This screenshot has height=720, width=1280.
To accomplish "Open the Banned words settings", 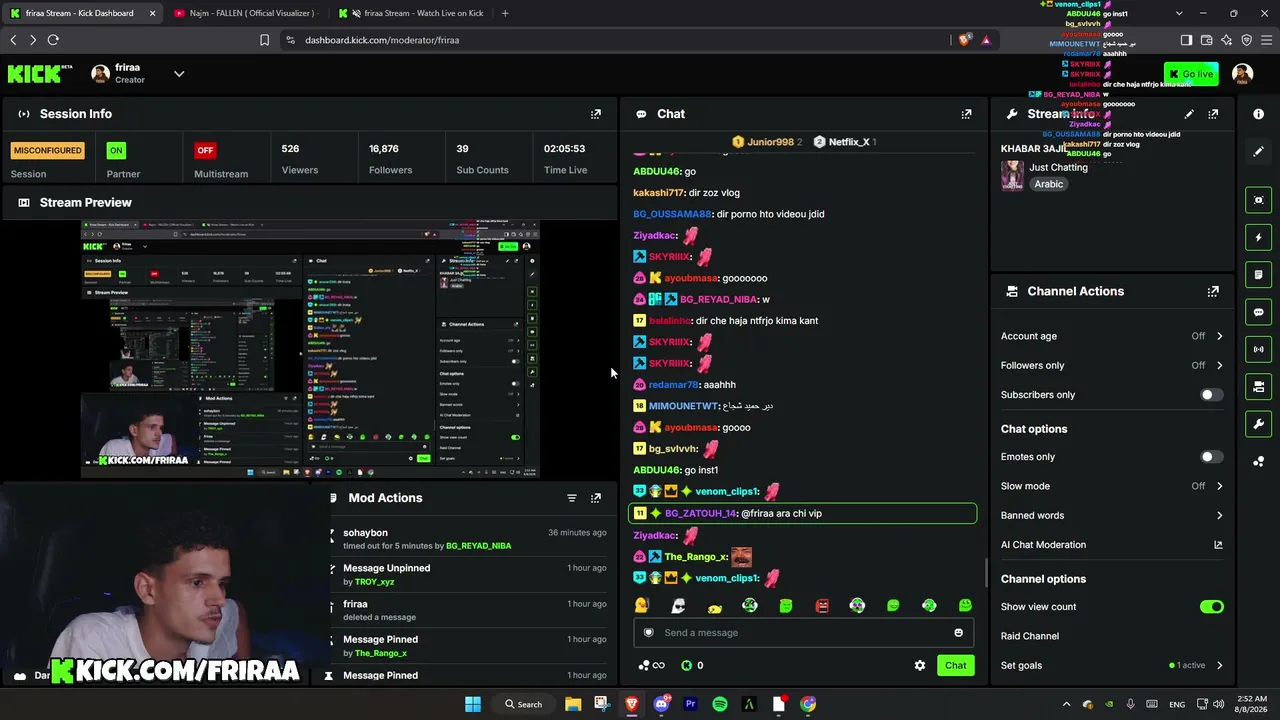I will coord(1111,516).
